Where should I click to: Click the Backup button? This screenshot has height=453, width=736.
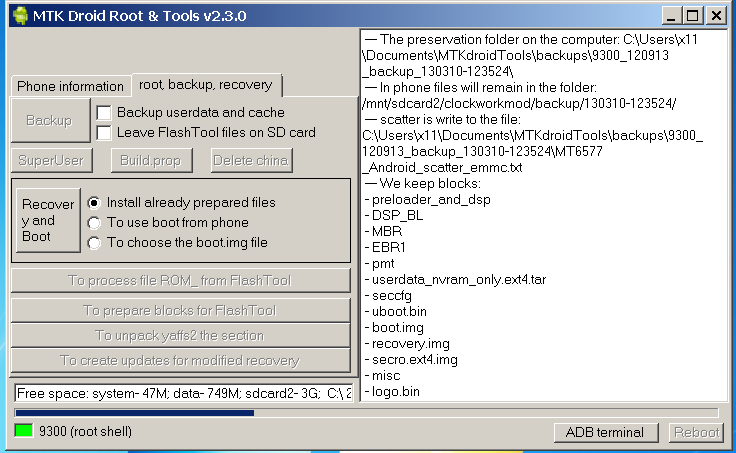click(50, 120)
